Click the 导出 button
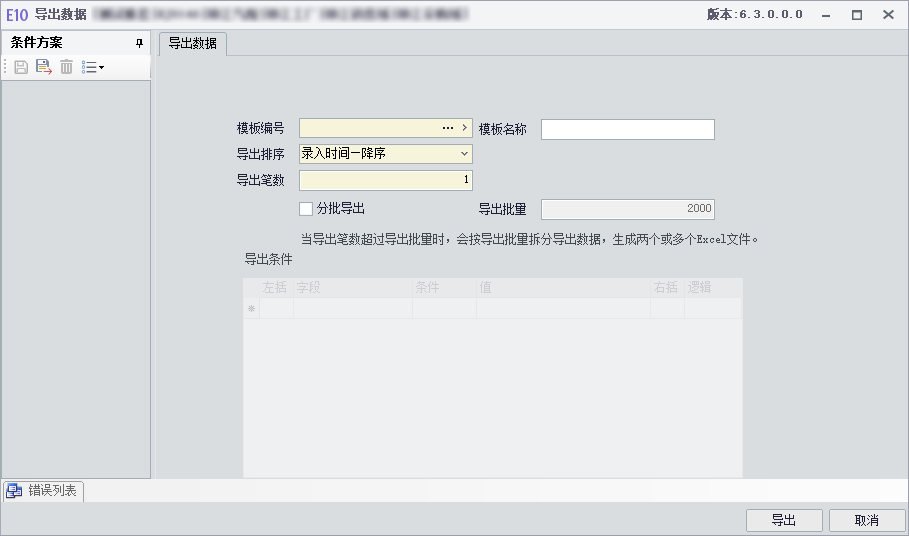The height and width of the screenshot is (536, 909). 784,520
